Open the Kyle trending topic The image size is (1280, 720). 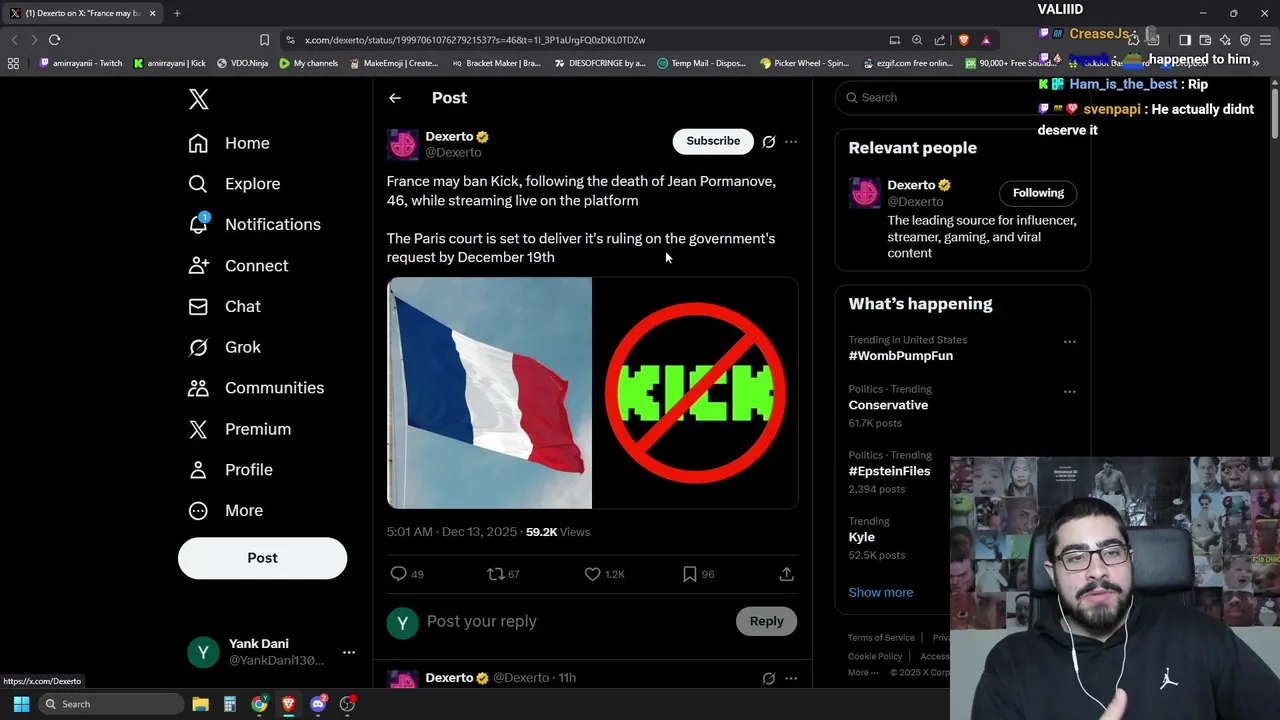pos(861,537)
